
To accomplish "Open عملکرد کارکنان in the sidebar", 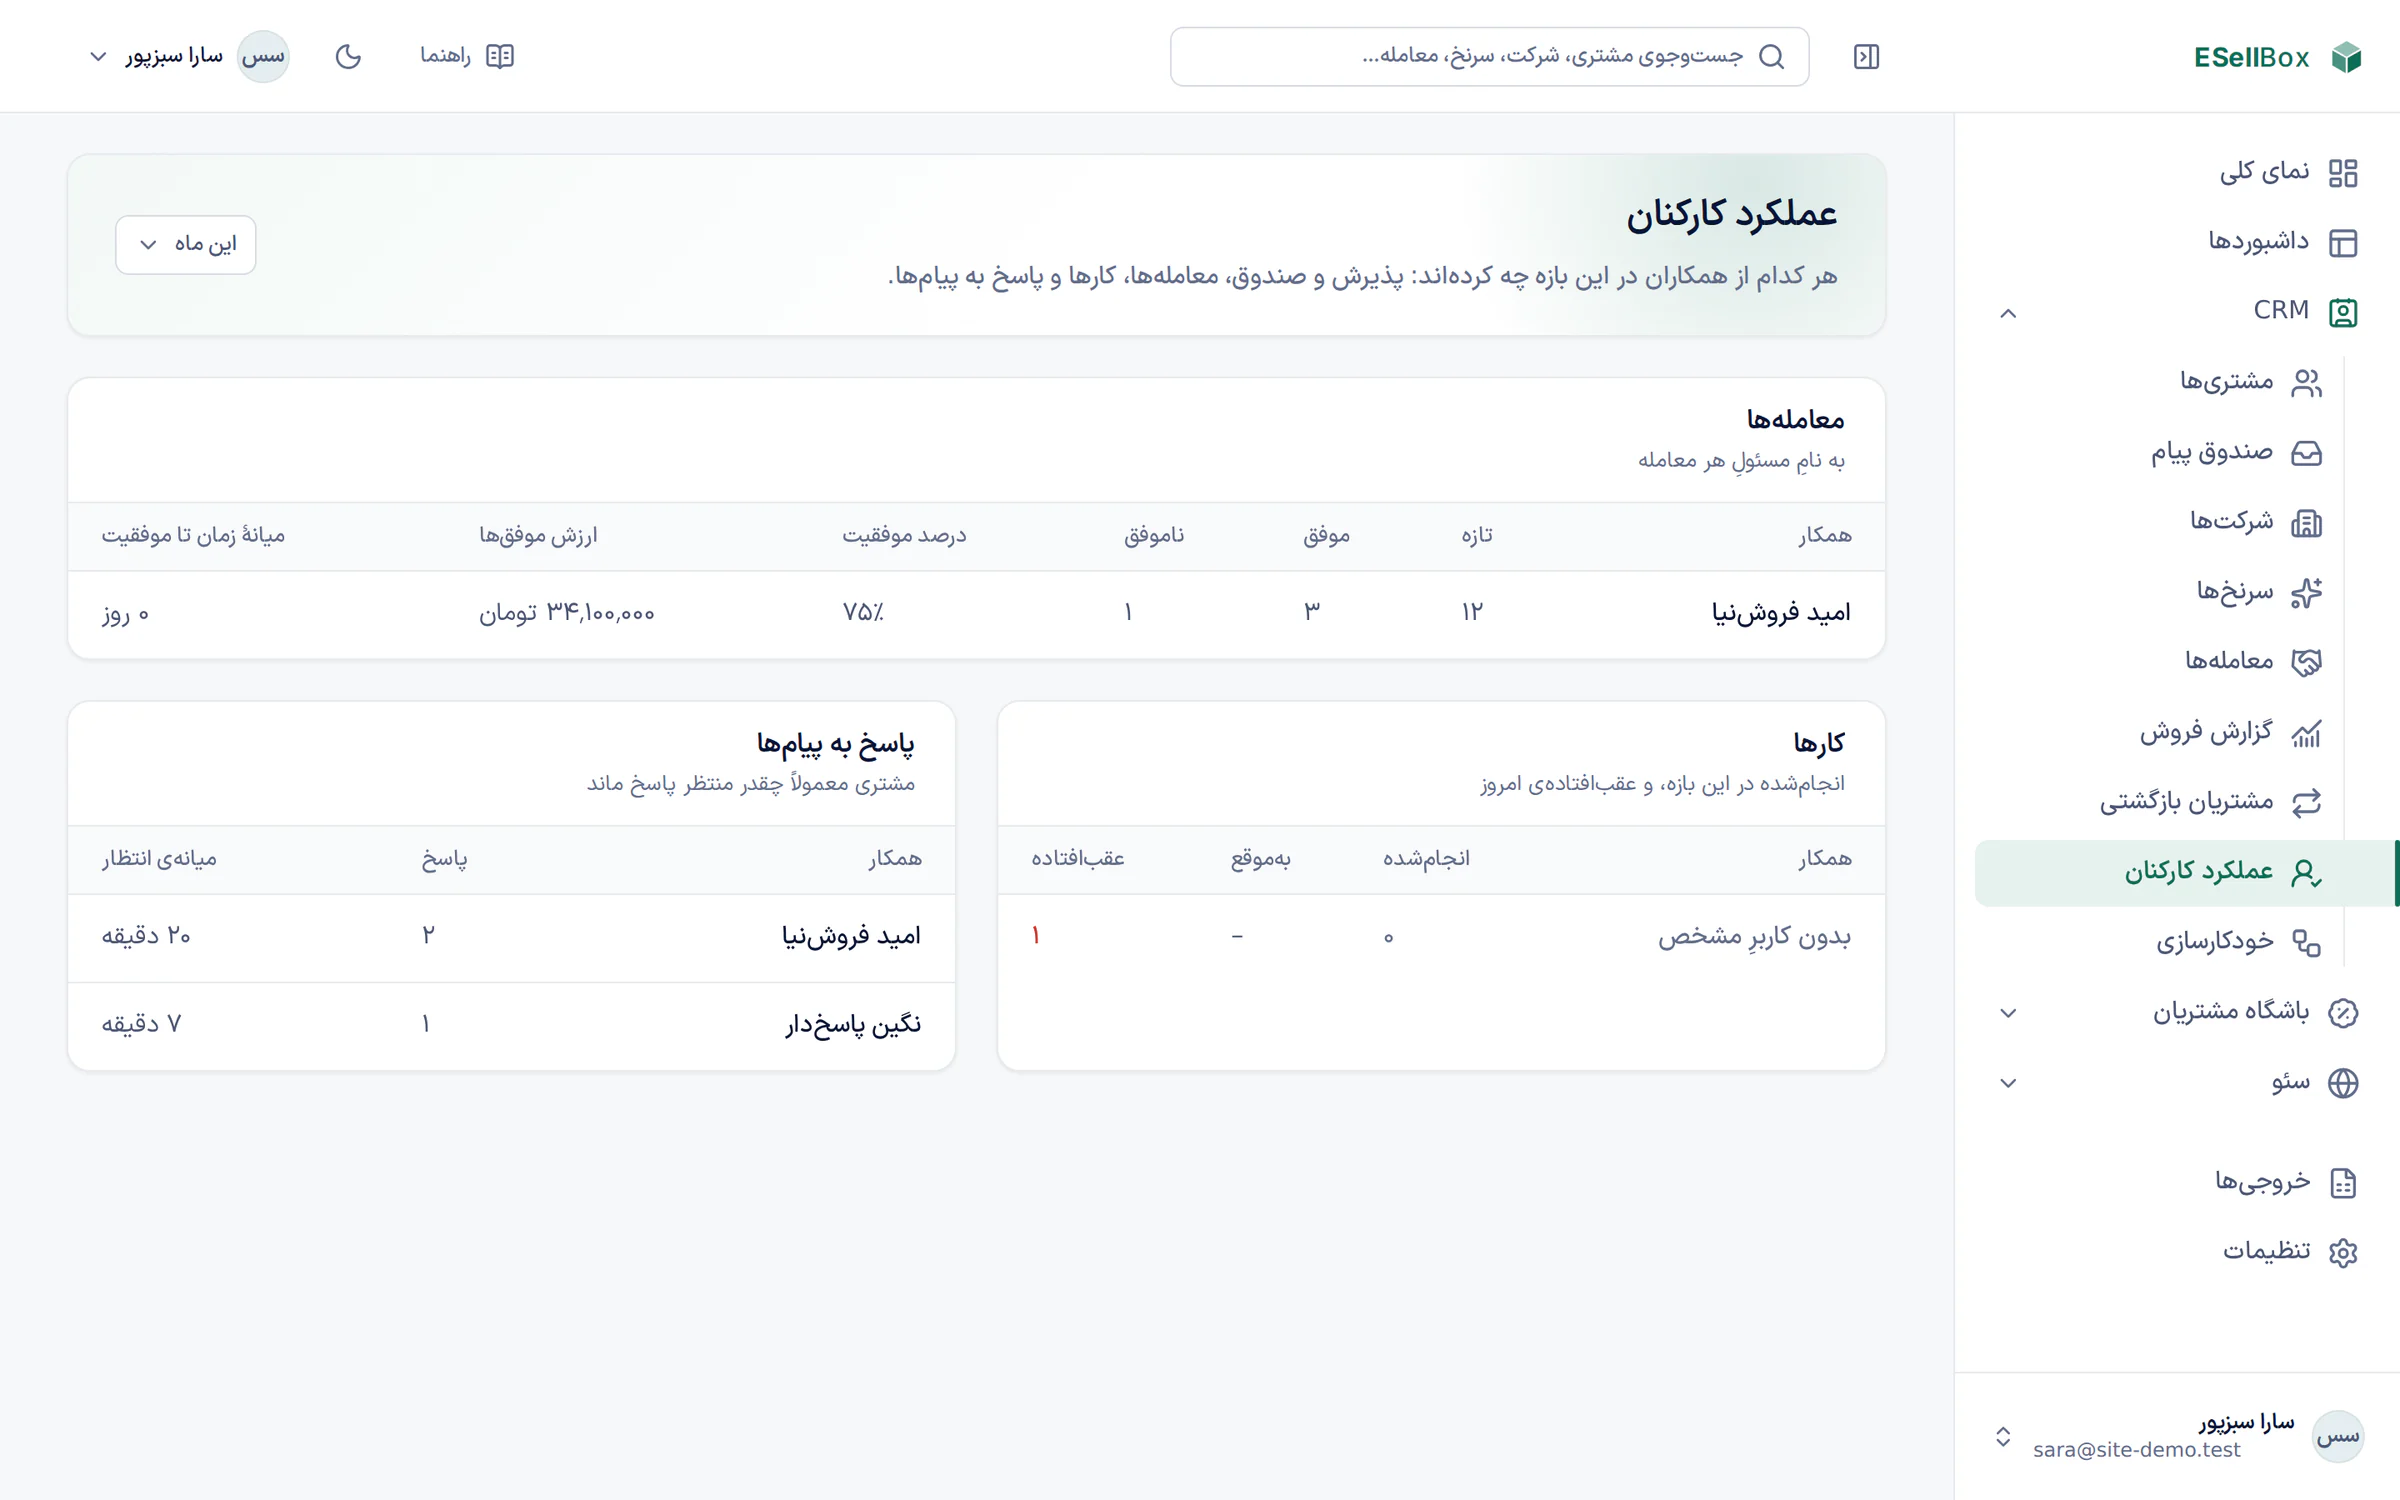I will [x=2185, y=873].
